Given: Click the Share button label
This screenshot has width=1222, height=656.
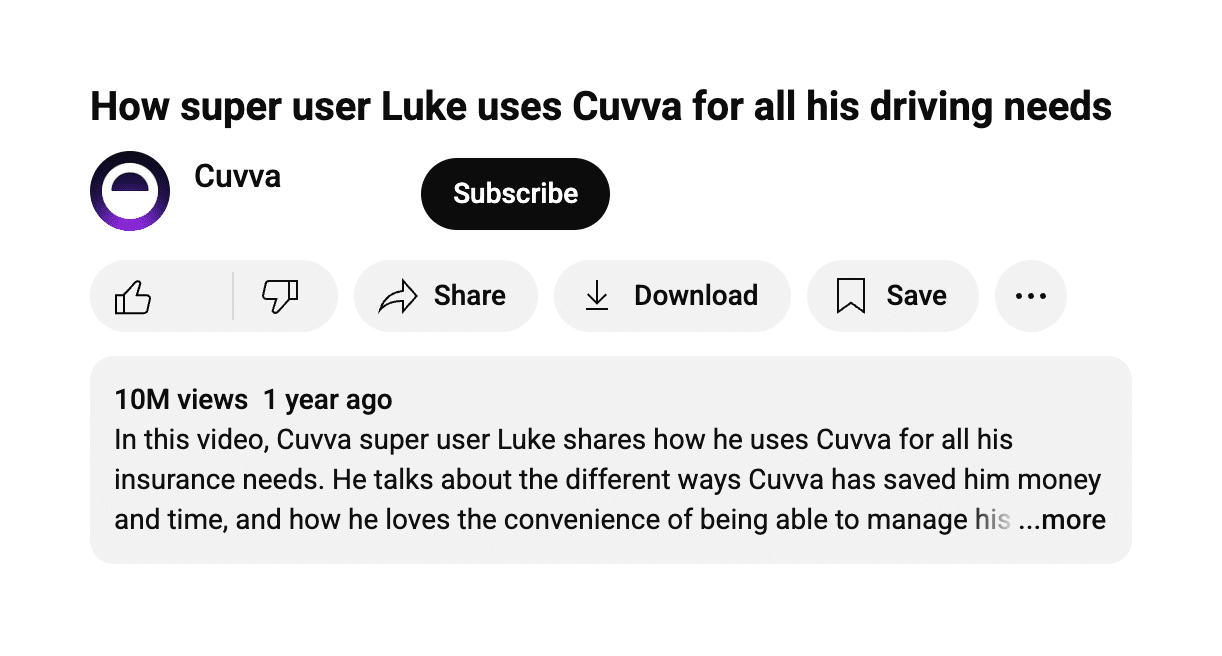Looking at the screenshot, I should point(470,296).
